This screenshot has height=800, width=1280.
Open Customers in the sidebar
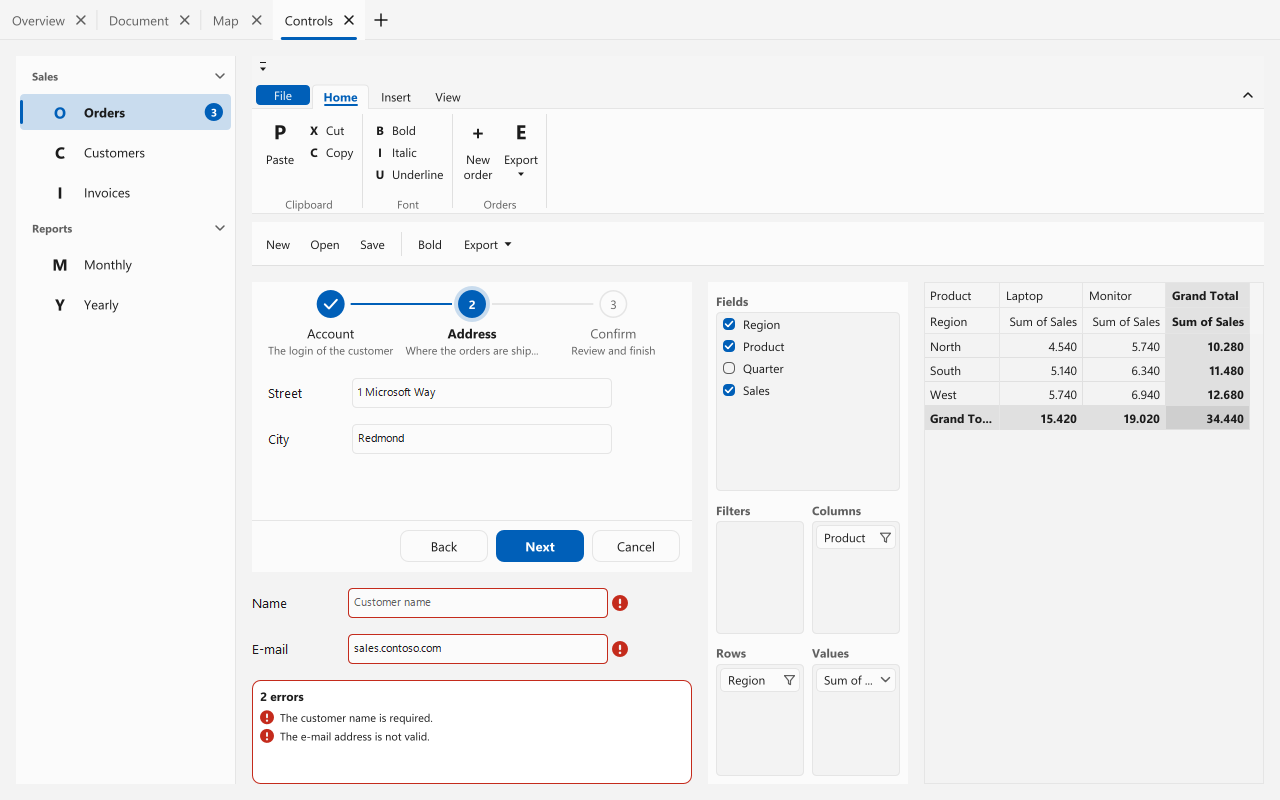pos(125,153)
